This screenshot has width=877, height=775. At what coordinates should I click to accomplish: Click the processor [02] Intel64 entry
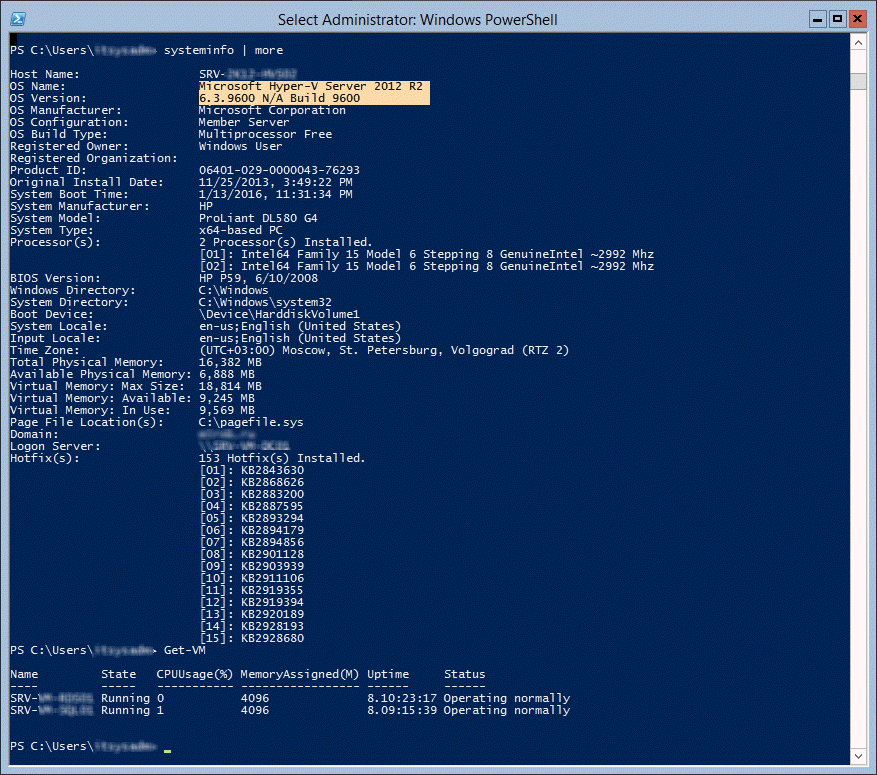(427, 266)
